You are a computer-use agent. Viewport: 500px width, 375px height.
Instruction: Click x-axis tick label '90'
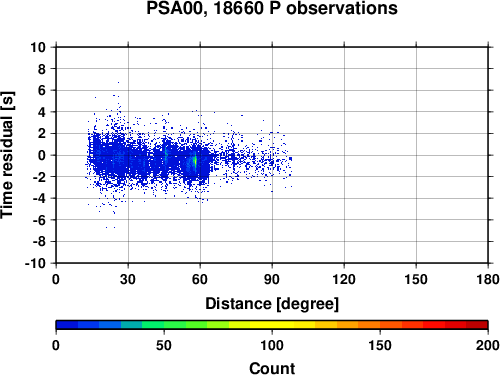pos(272,279)
